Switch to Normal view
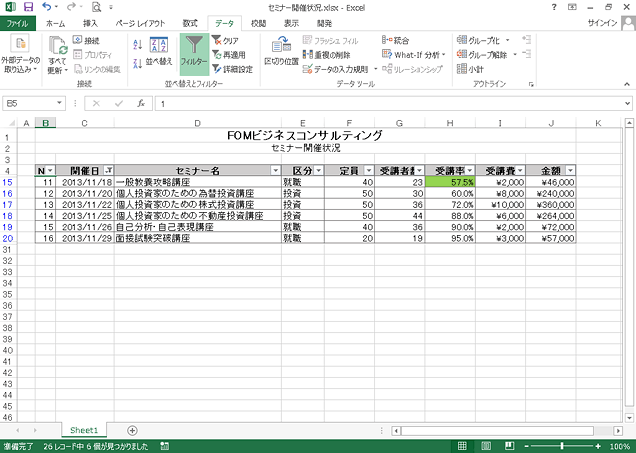This screenshot has width=636, height=453. click(x=462, y=447)
